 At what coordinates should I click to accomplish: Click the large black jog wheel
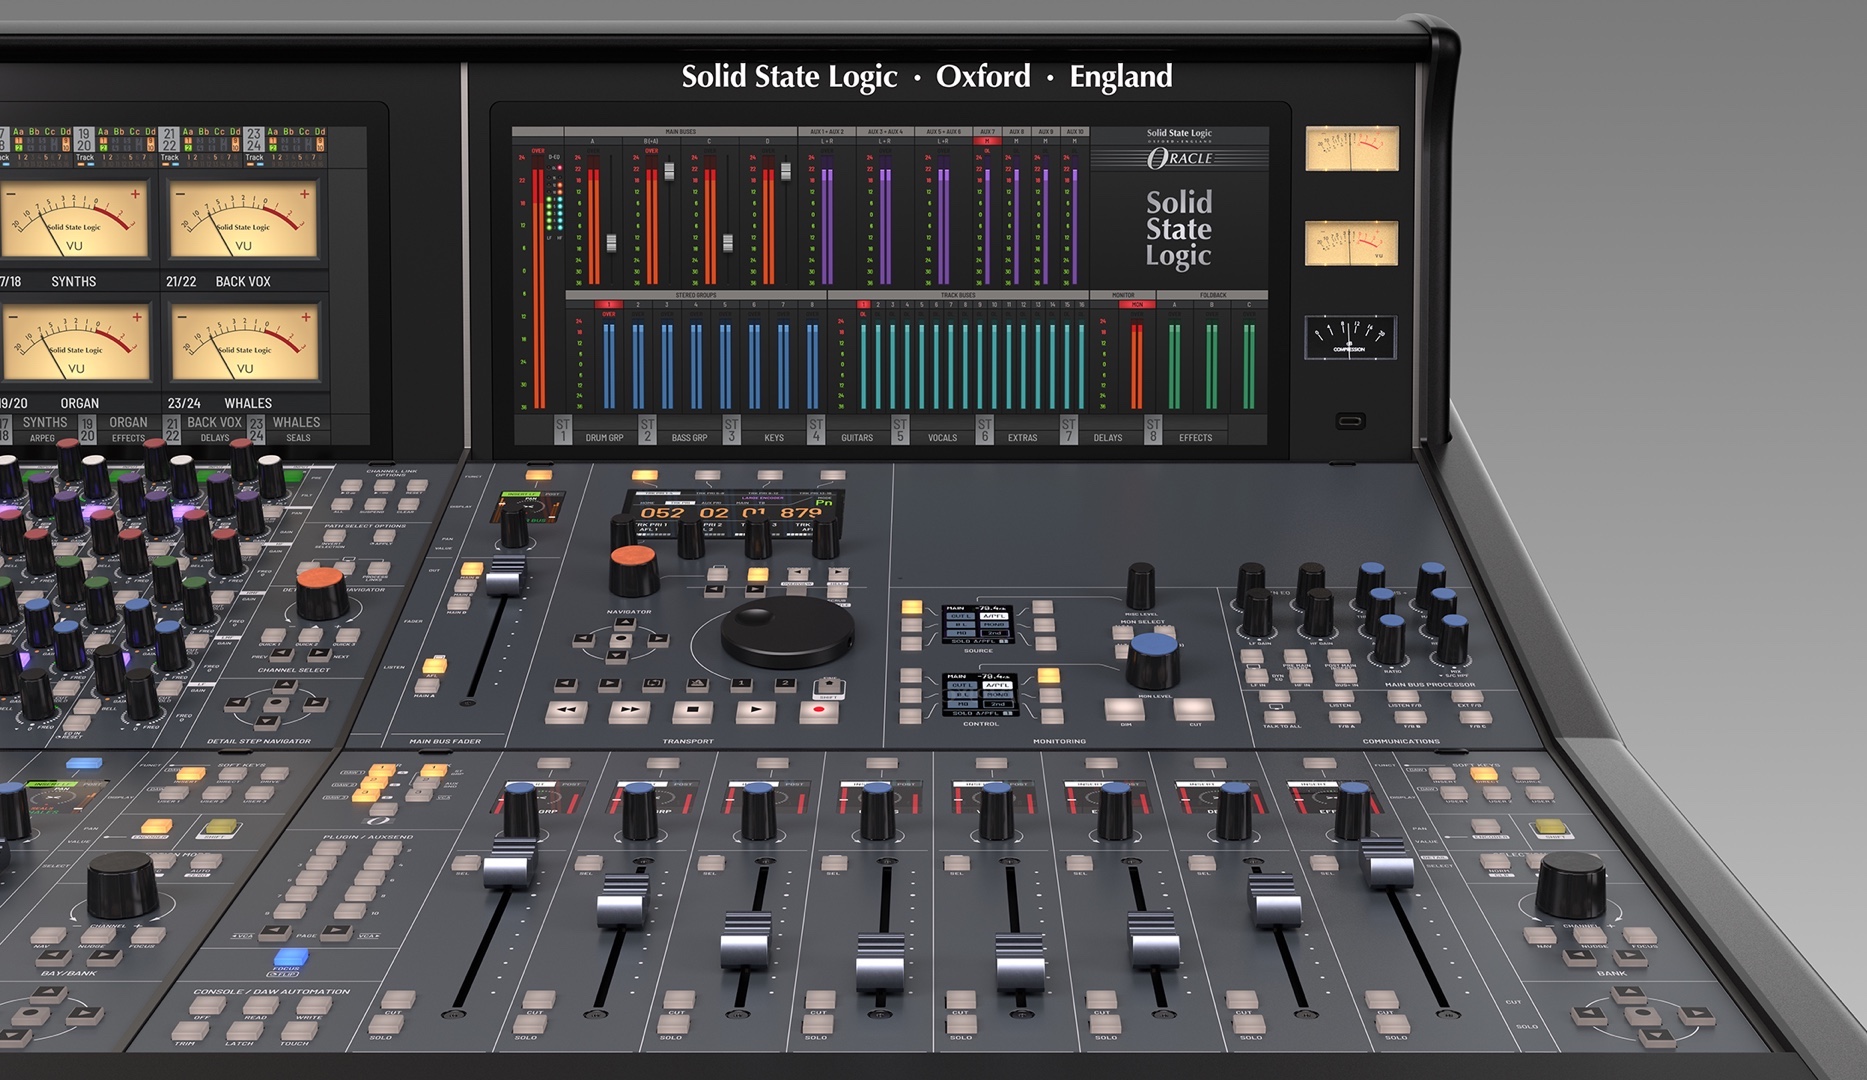click(786, 631)
